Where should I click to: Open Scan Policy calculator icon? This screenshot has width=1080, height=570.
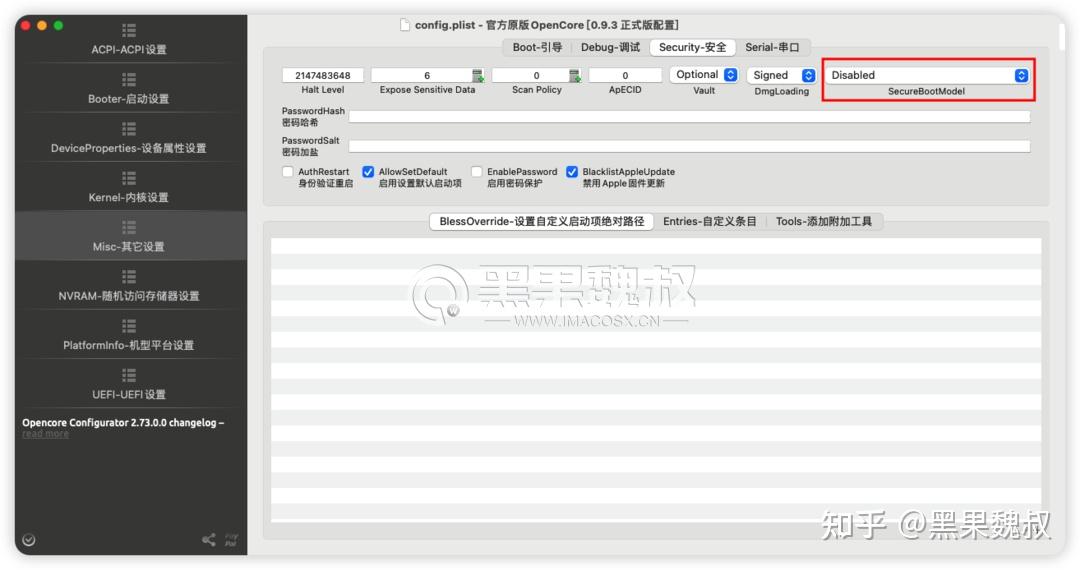click(x=575, y=76)
